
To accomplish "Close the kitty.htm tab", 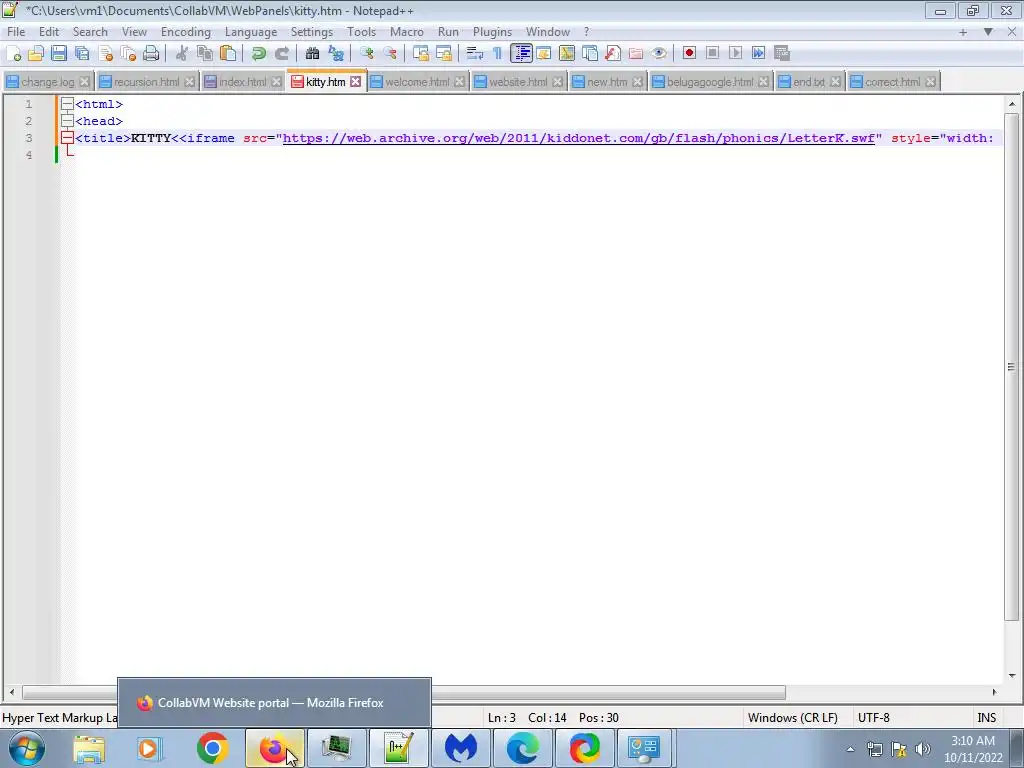I will [355, 82].
